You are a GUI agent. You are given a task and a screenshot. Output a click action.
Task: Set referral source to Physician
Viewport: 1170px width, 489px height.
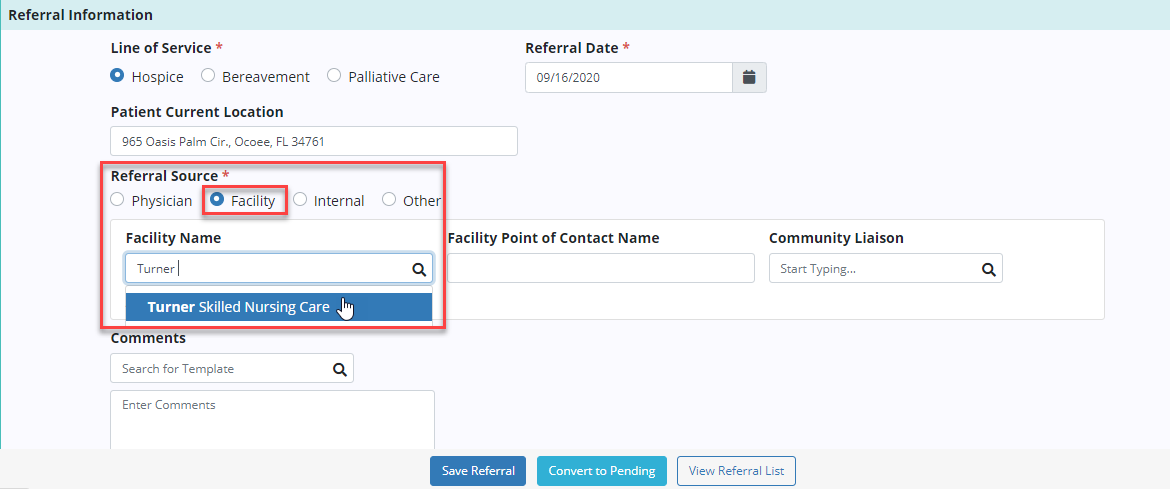(x=118, y=200)
